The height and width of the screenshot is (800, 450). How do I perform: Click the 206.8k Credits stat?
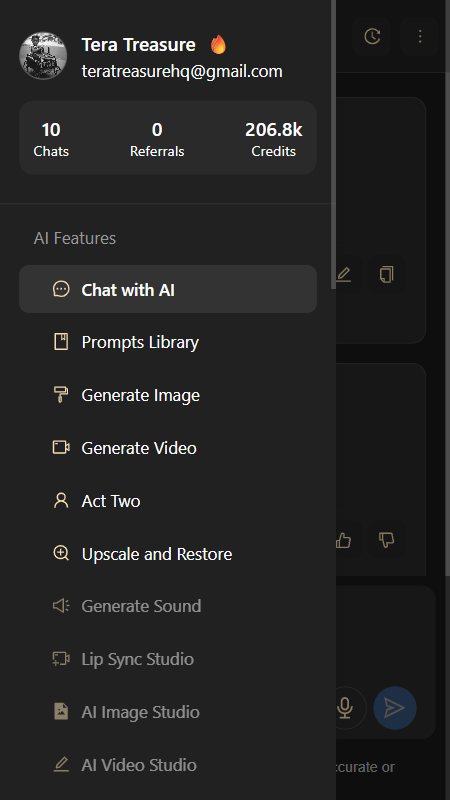coord(273,138)
